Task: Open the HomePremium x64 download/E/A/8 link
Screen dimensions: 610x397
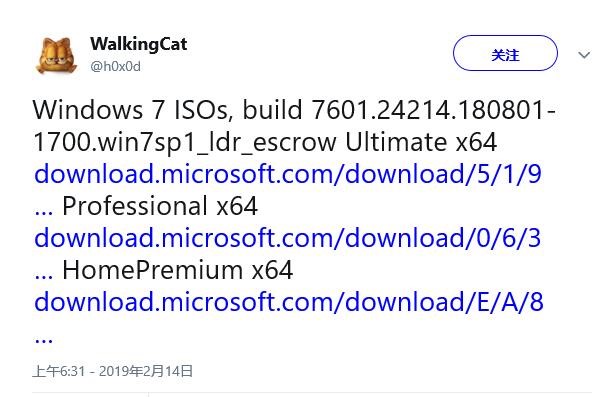Action: click(289, 302)
